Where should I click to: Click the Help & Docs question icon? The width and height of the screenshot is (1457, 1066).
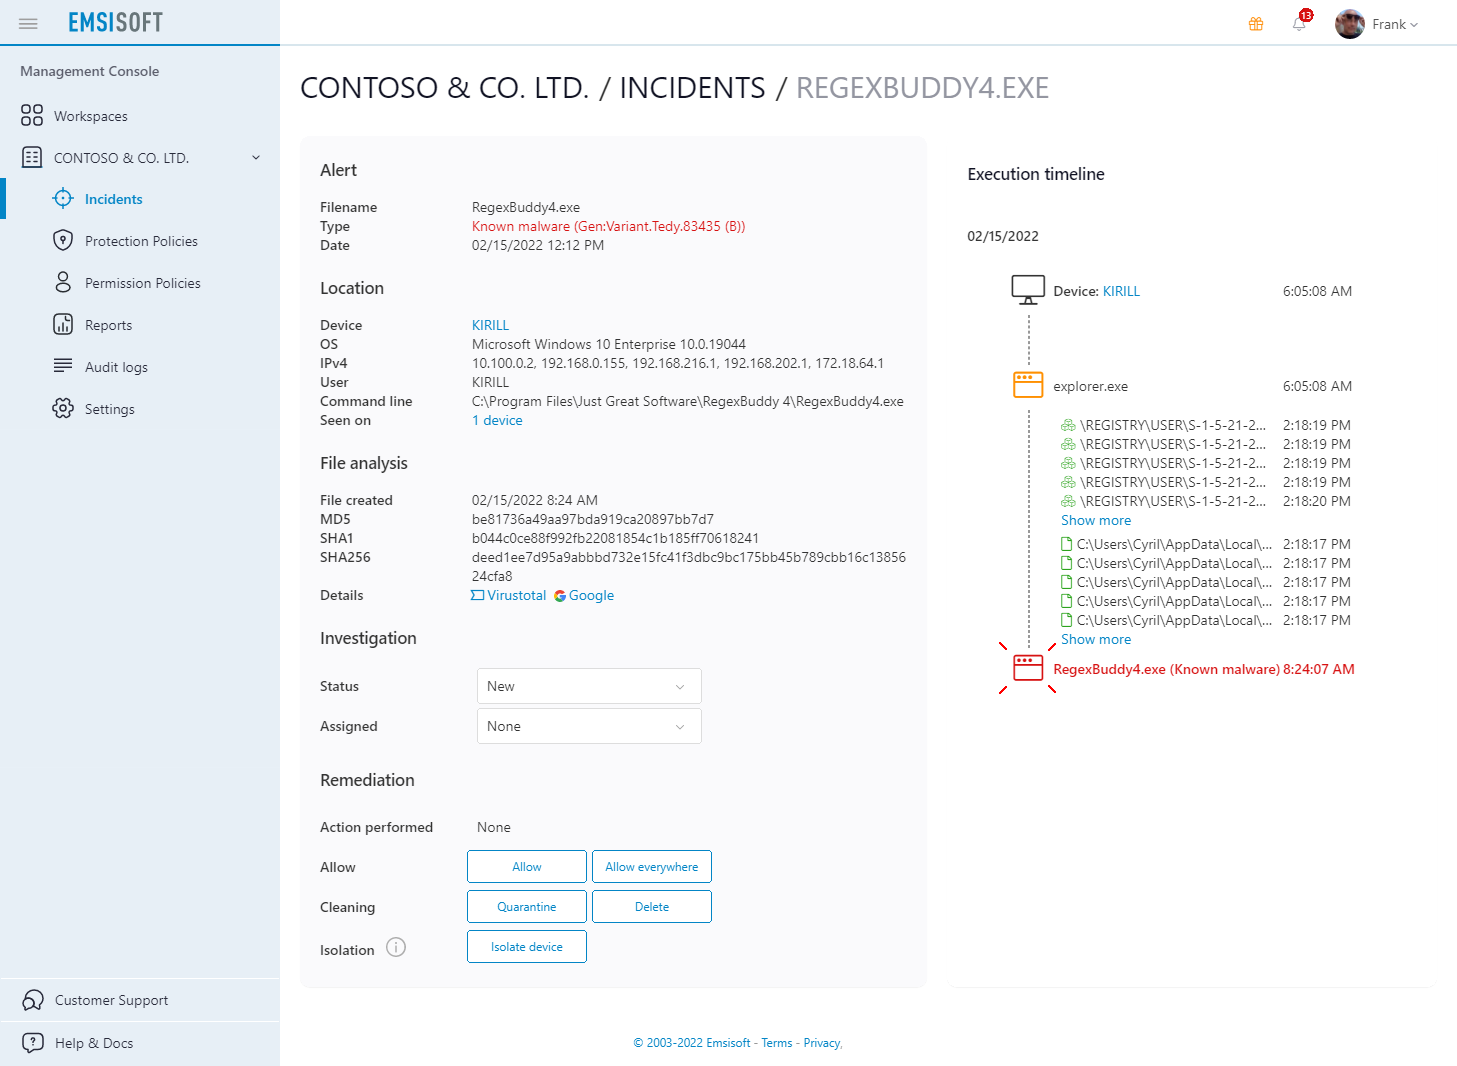(x=33, y=1043)
